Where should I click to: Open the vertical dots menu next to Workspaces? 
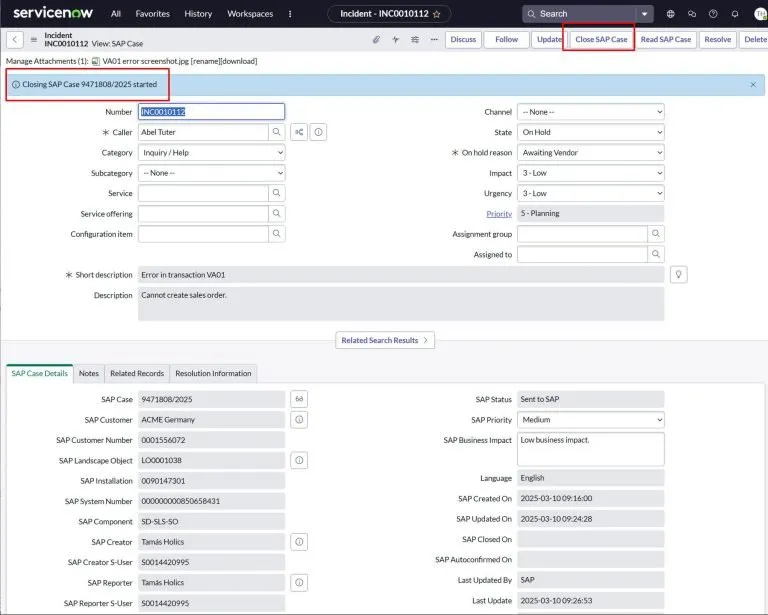click(290, 14)
